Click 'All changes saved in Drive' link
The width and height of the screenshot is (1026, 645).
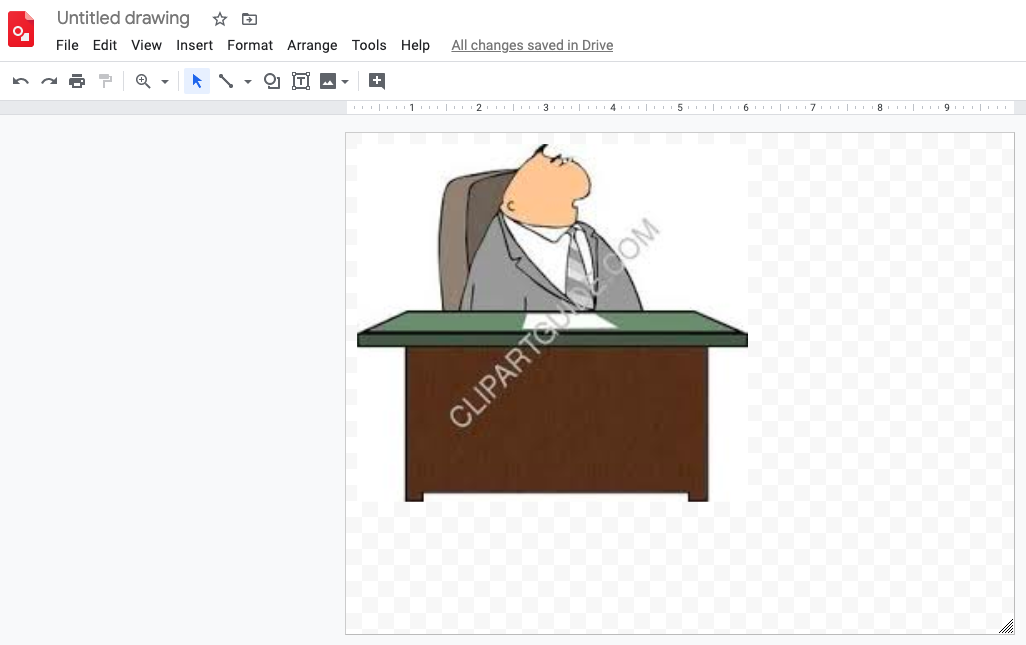click(532, 45)
